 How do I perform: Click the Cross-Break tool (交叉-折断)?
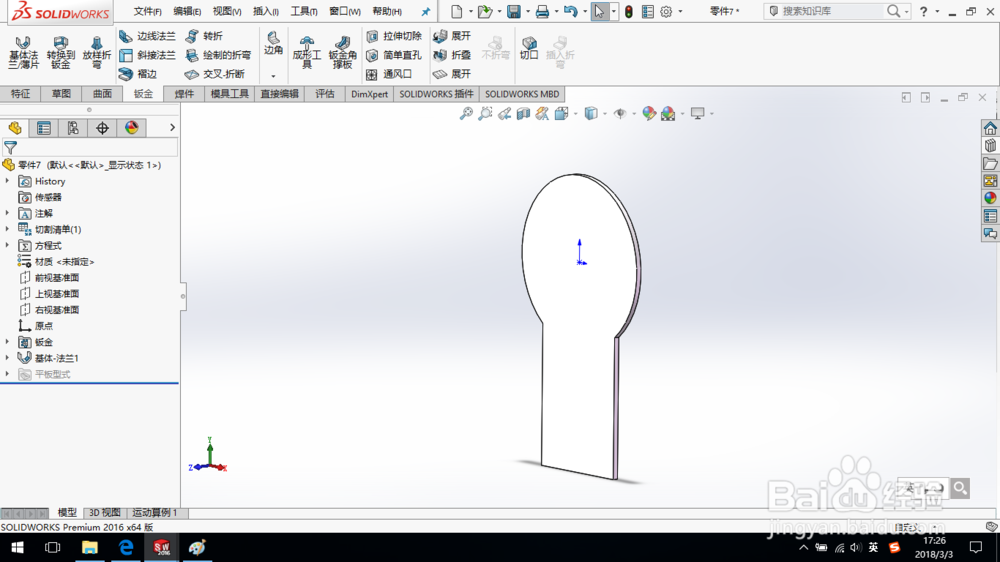(215, 74)
